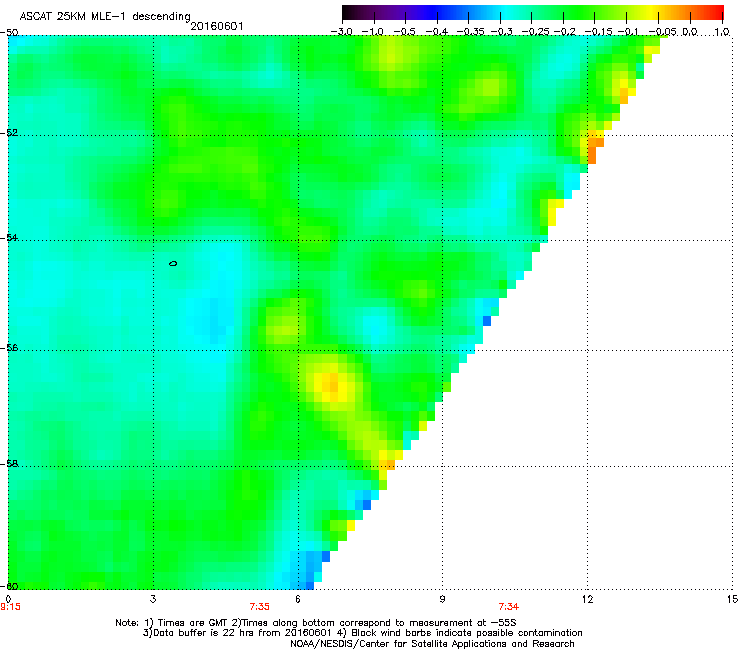The image size is (740, 650).
Task: Click the -0.15 colorbar label
Action: (x=598, y=32)
